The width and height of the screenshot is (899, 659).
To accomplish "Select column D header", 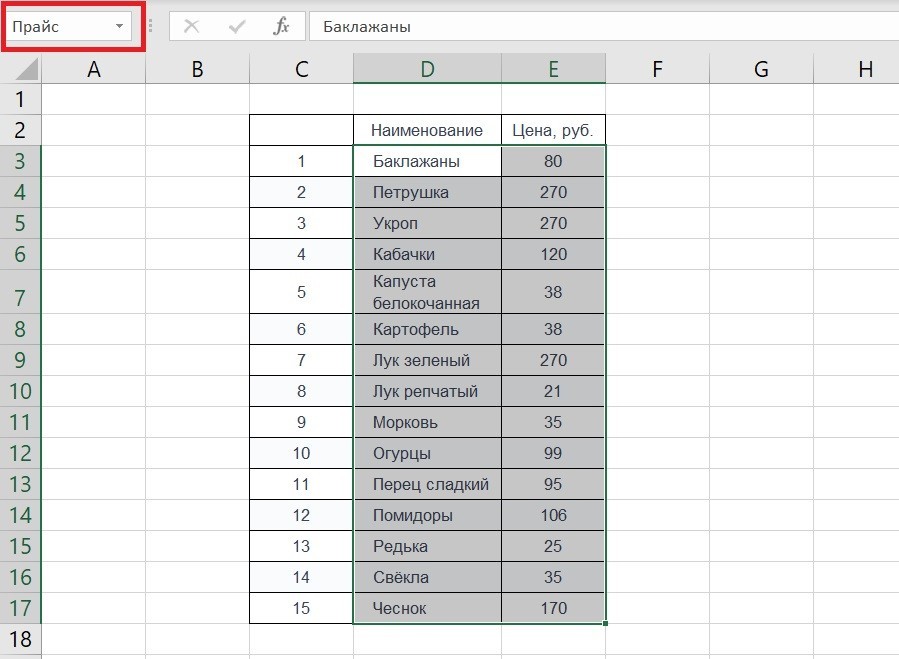I will pyautogui.click(x=427, y=69).
